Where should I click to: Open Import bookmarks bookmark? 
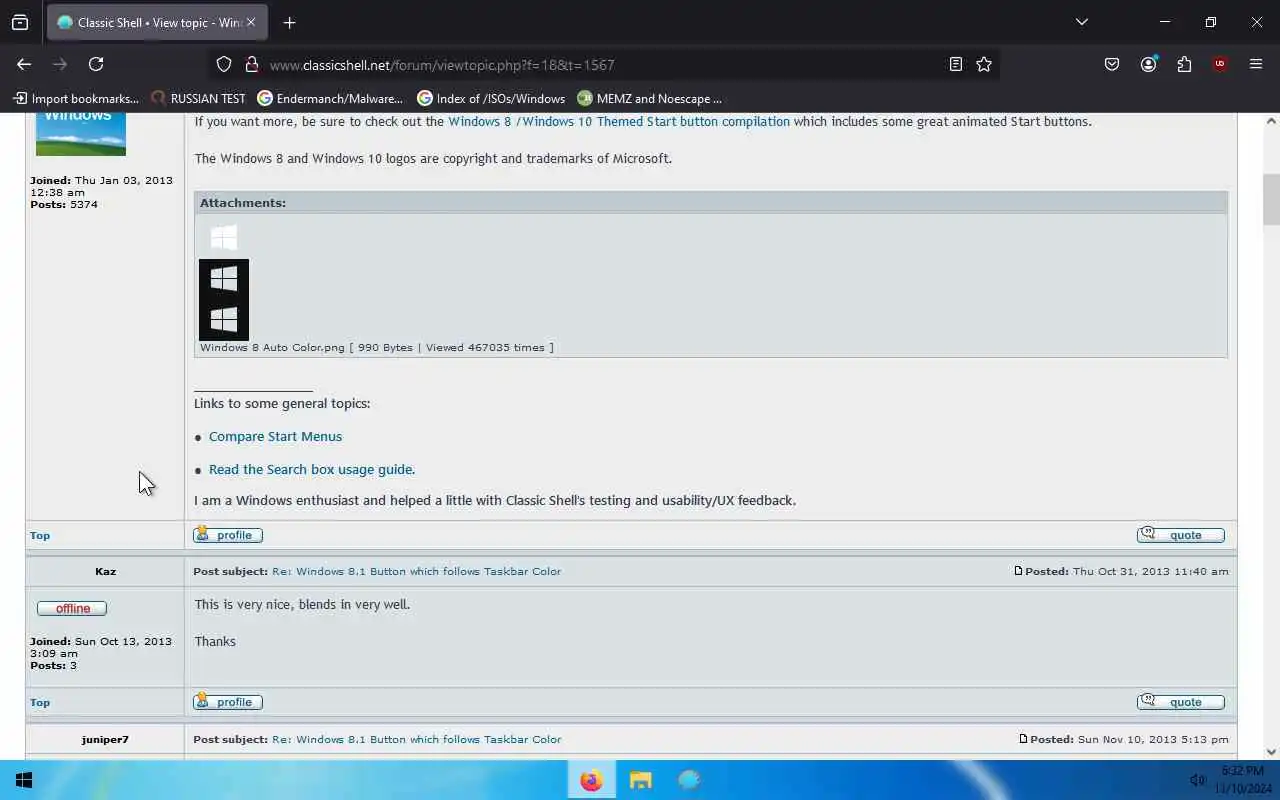tap(76, 98)
